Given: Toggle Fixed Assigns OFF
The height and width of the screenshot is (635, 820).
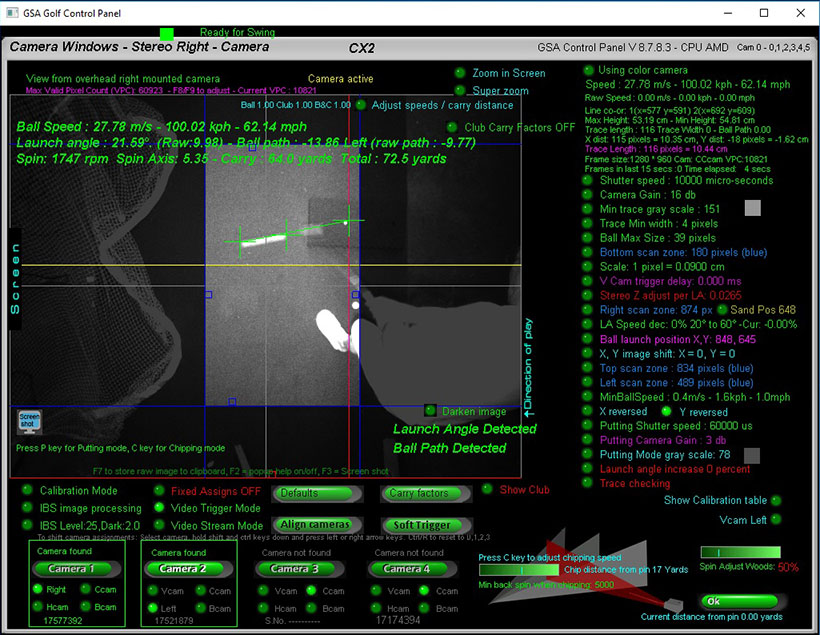Looking at the screenshot, I should click(159, 491).
